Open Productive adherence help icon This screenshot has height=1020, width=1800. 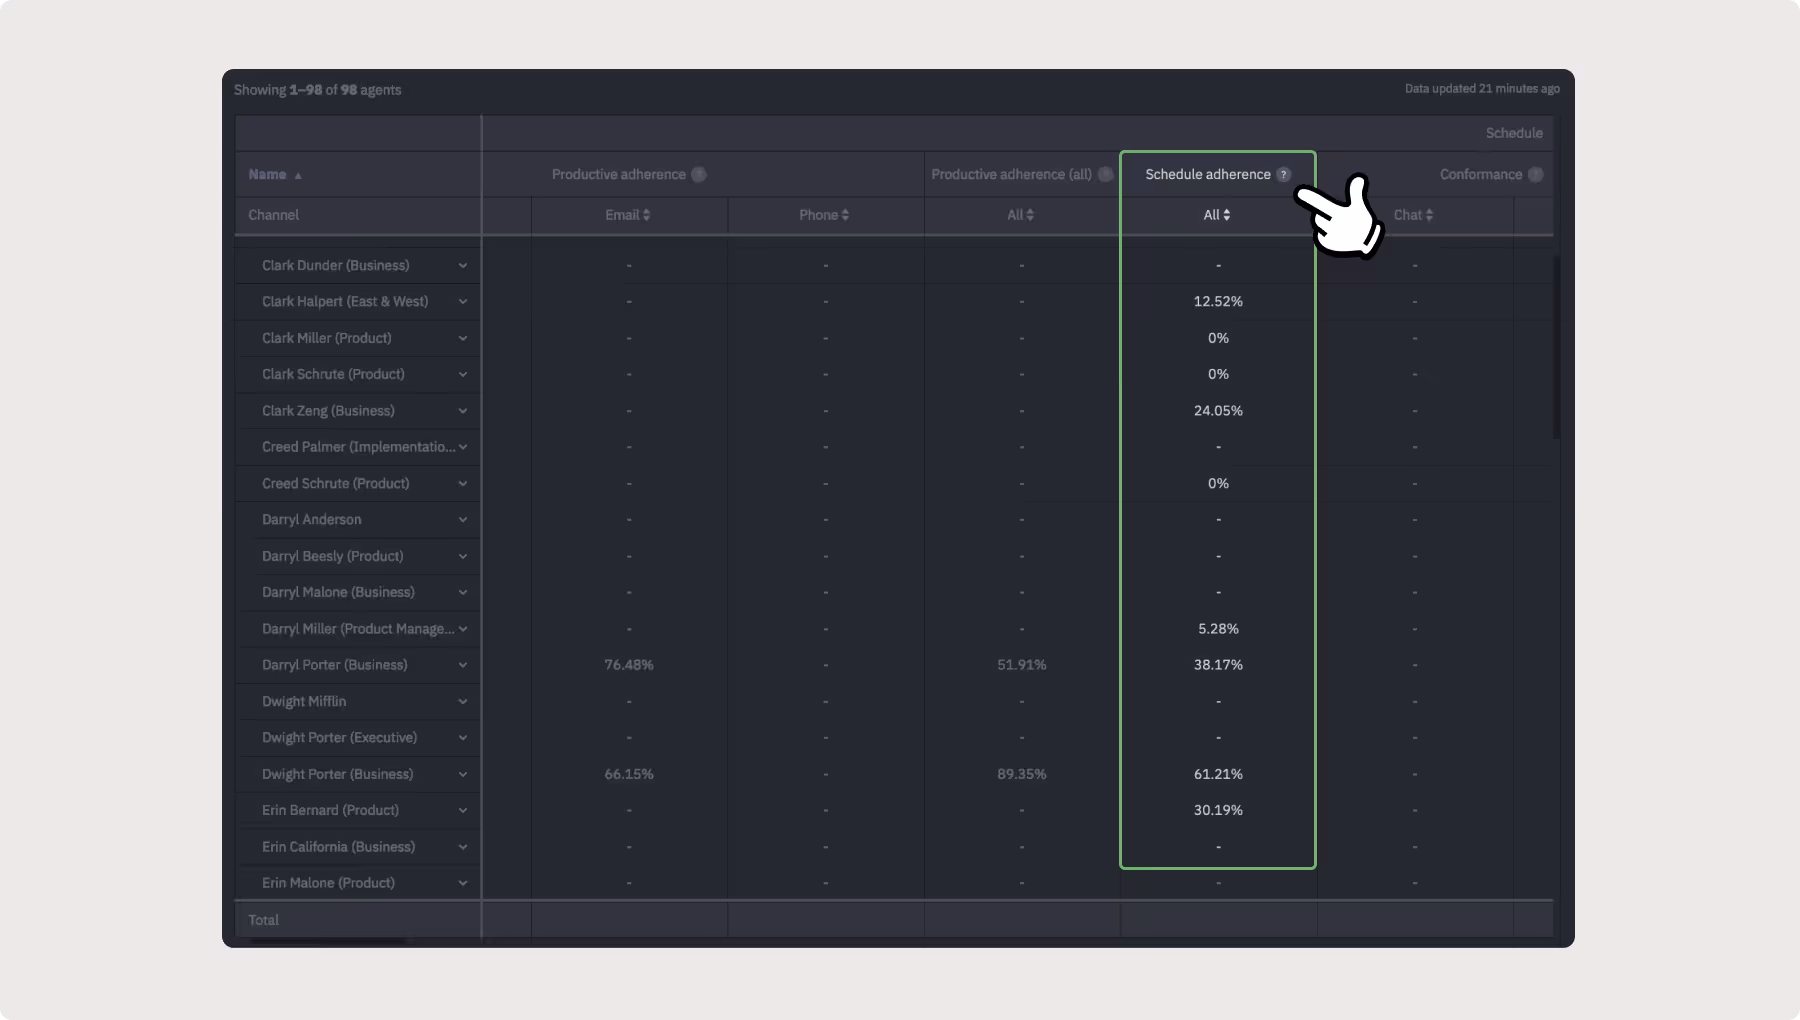699,174
